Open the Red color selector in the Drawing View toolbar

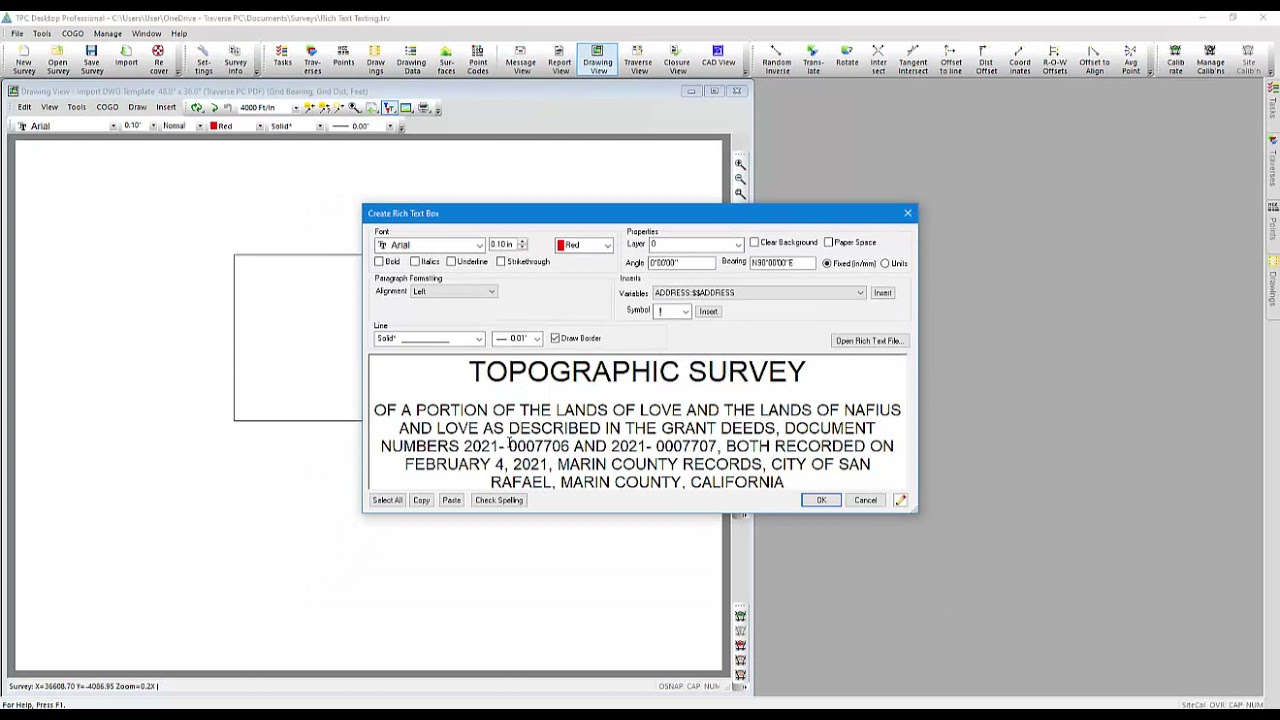point(236,126)
